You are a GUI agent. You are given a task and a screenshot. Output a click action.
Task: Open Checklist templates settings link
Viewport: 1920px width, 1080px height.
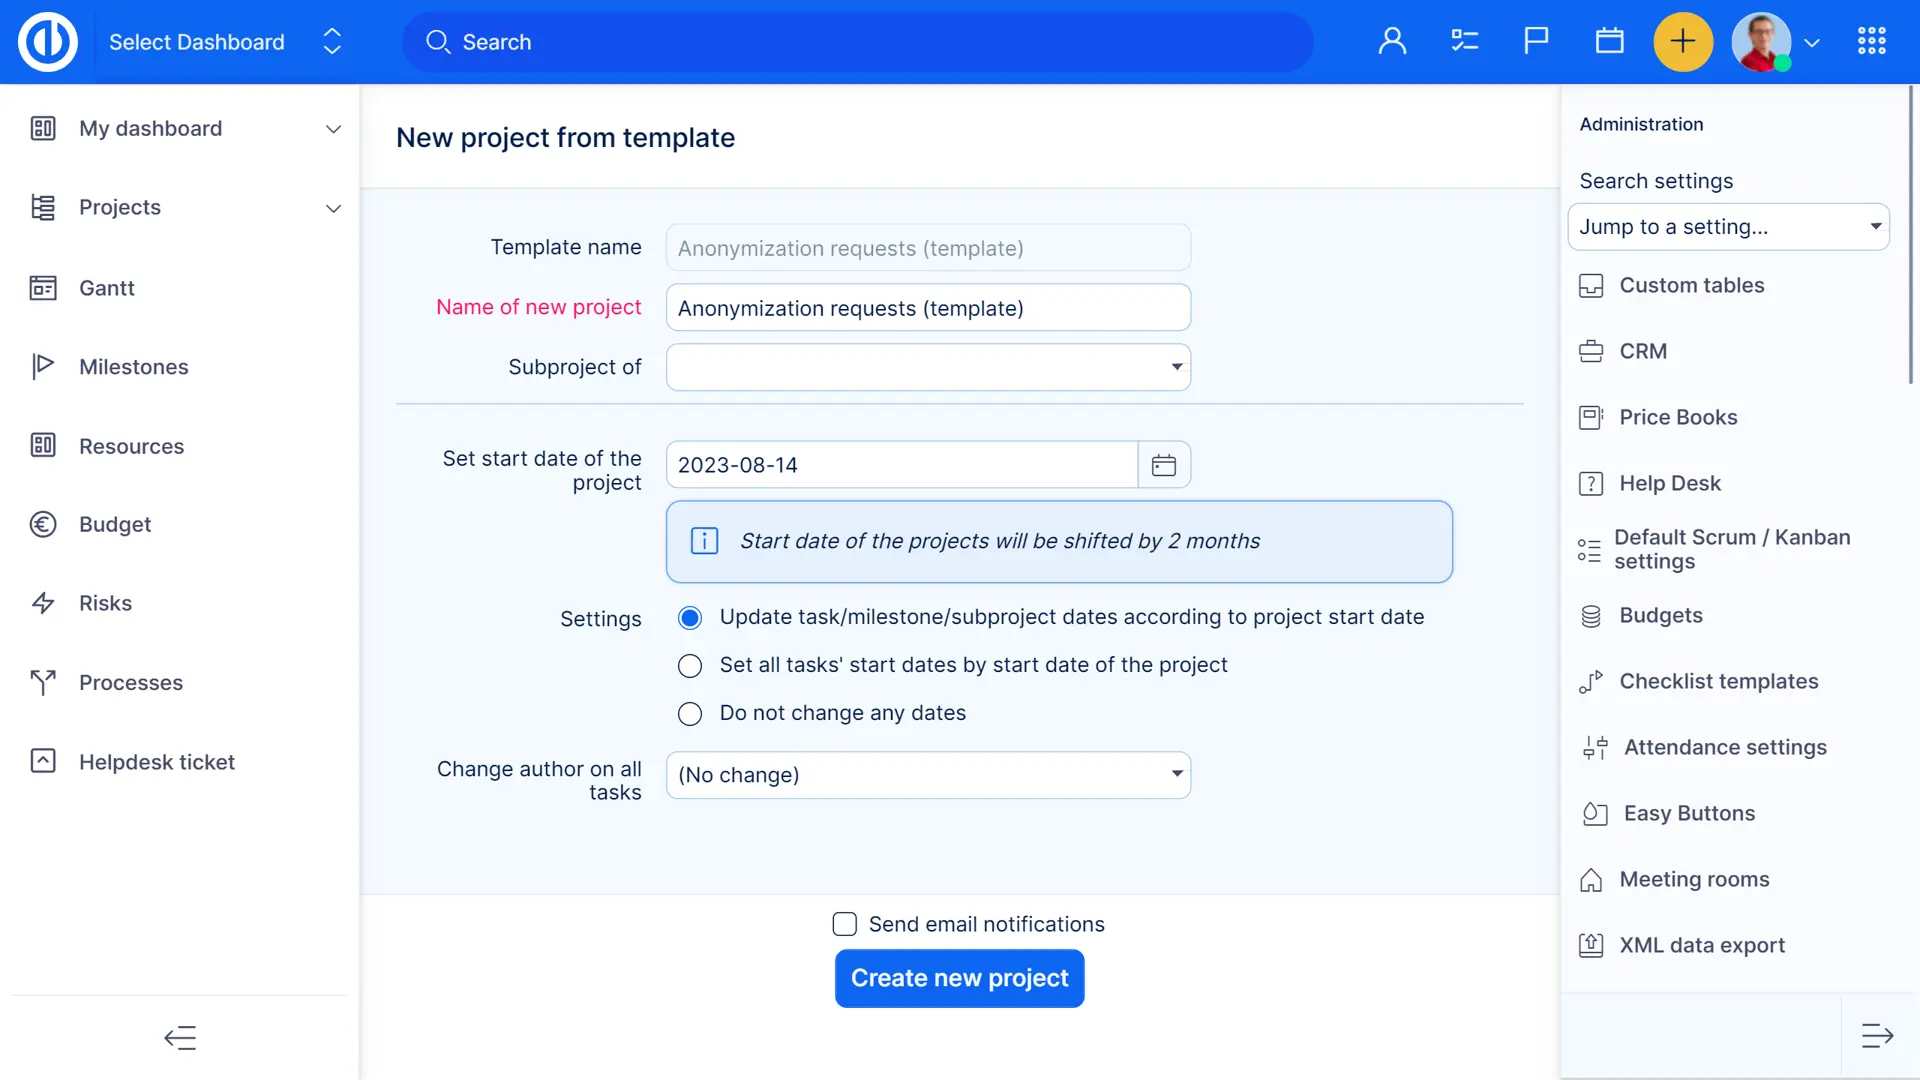pos(1718,681)
